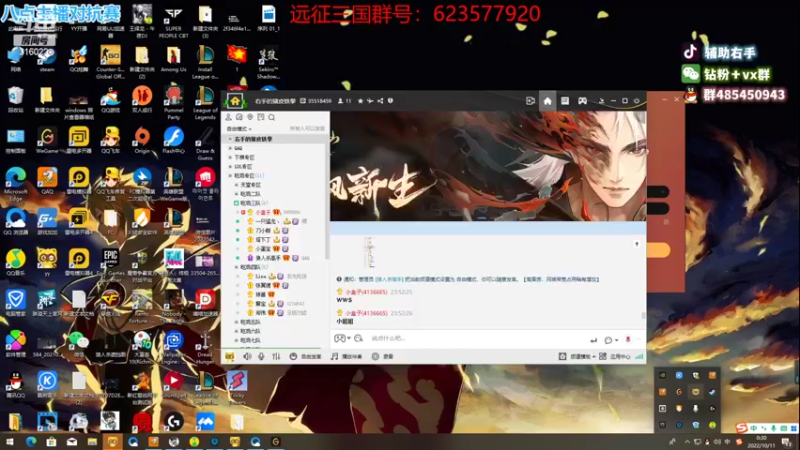
Task: Open audio mixer settings sliders icon
Action: pyautogui.click(x=276, y=356)
